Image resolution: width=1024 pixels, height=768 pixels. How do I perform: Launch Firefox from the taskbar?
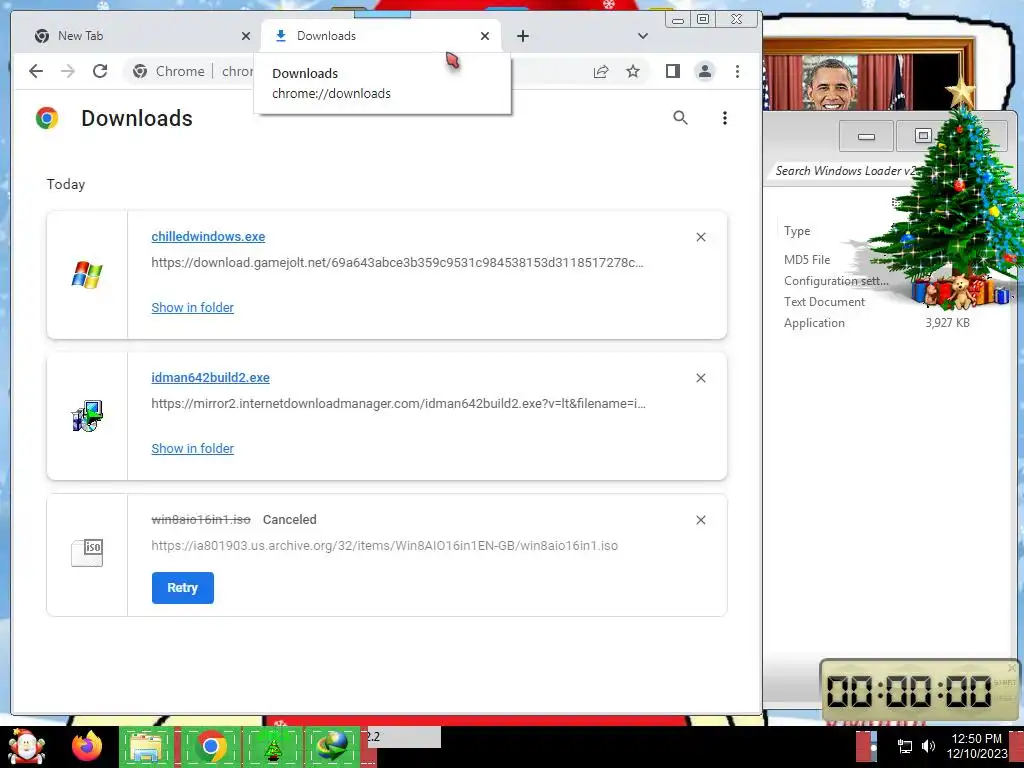[x=87, y=746]
